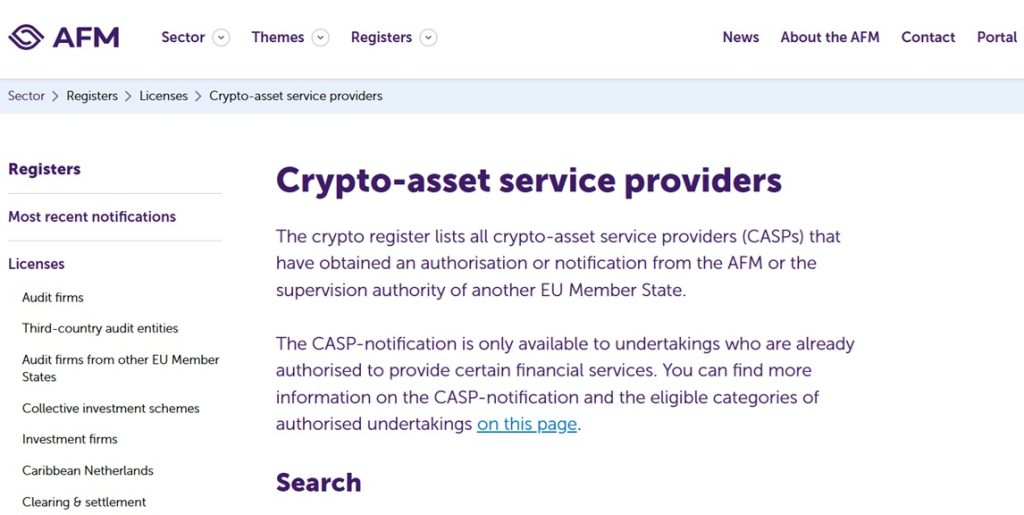Click the Registers breadcrumb link

[x=92, y=96]
